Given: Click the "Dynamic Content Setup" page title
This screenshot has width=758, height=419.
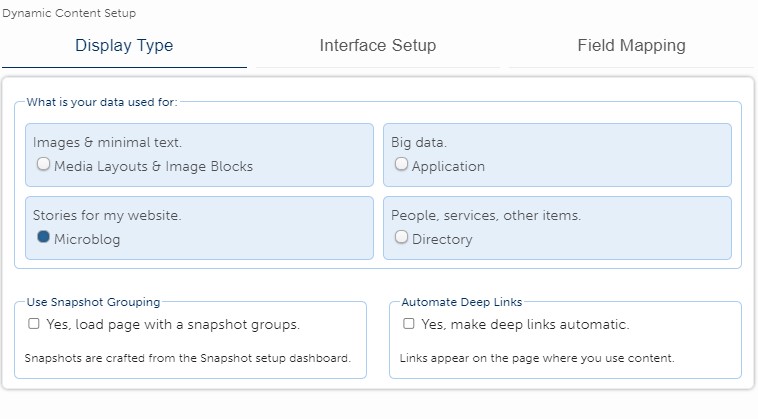Looking at the screenshot, I should [69, 13].
